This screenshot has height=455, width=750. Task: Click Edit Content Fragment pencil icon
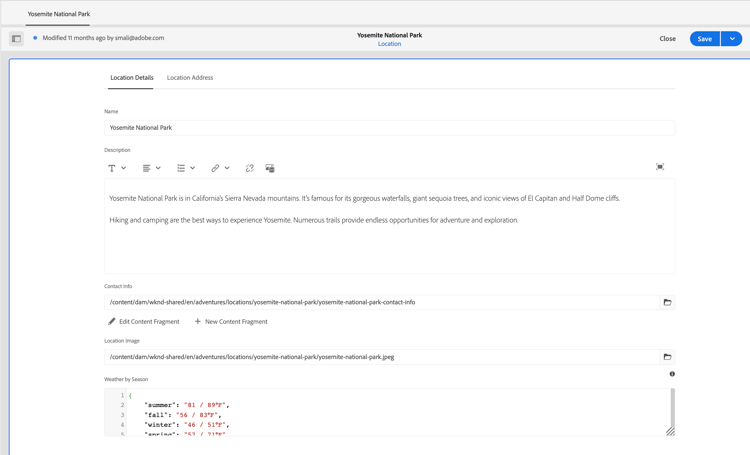point(111,322)
